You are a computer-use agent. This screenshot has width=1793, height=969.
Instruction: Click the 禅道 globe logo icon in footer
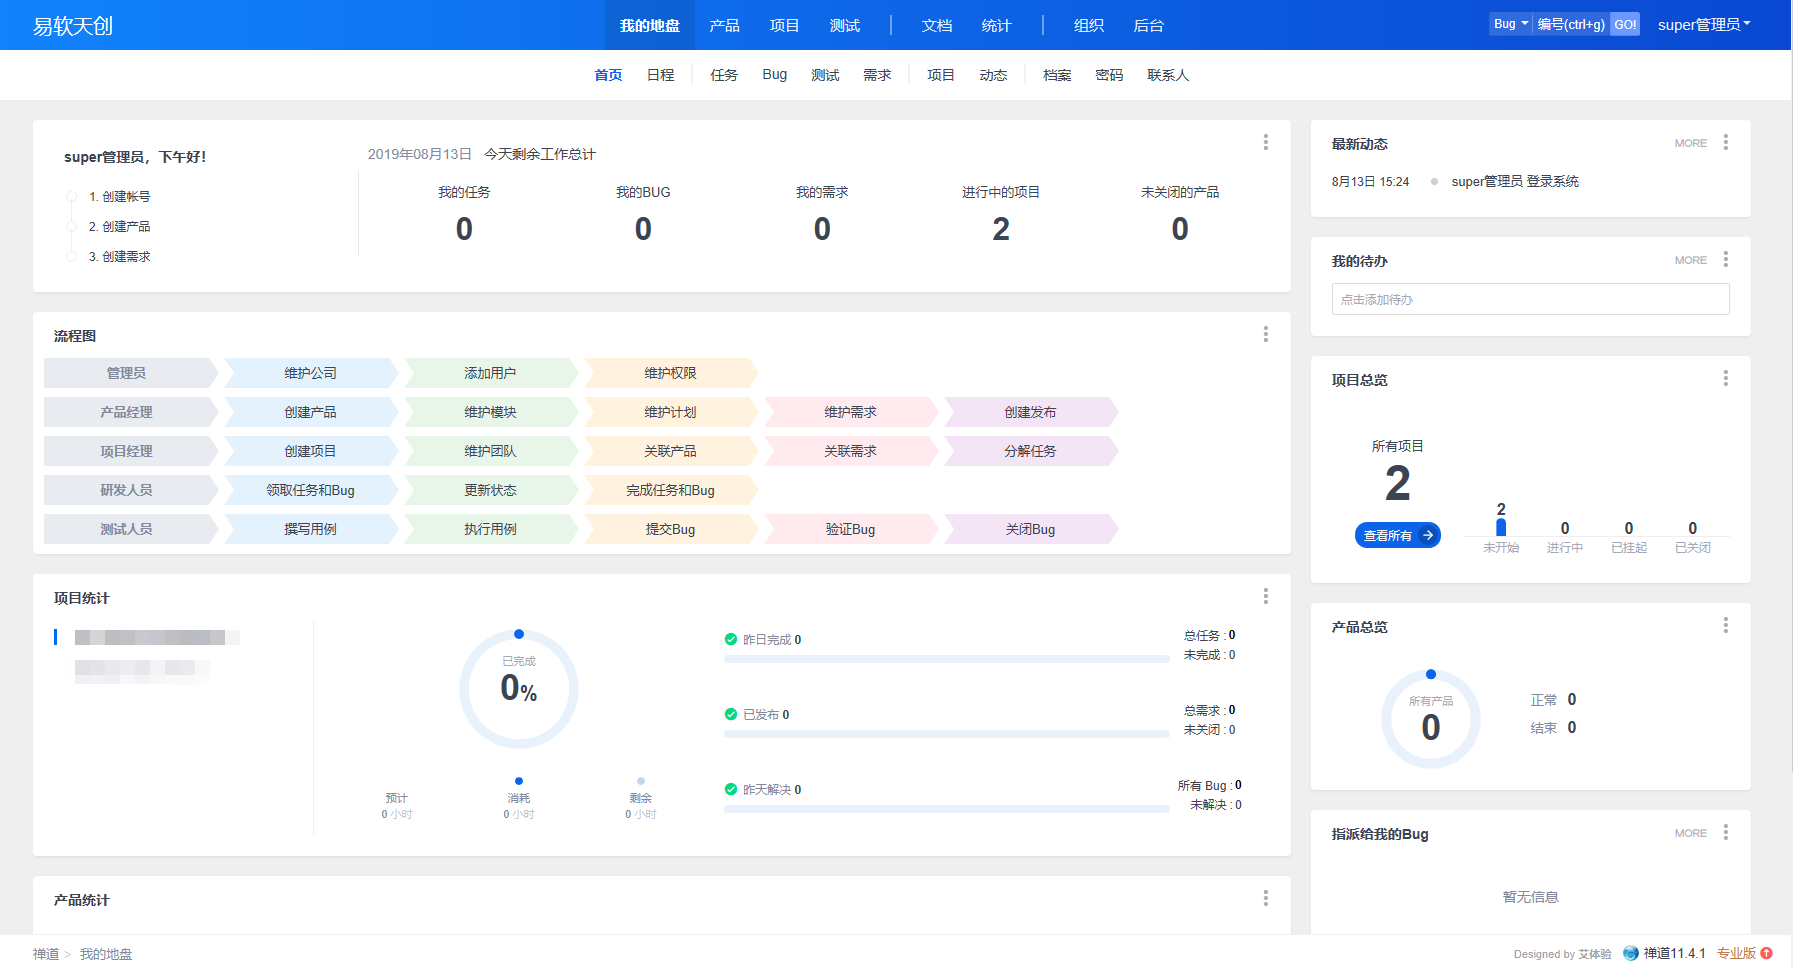click(1631, 953)
